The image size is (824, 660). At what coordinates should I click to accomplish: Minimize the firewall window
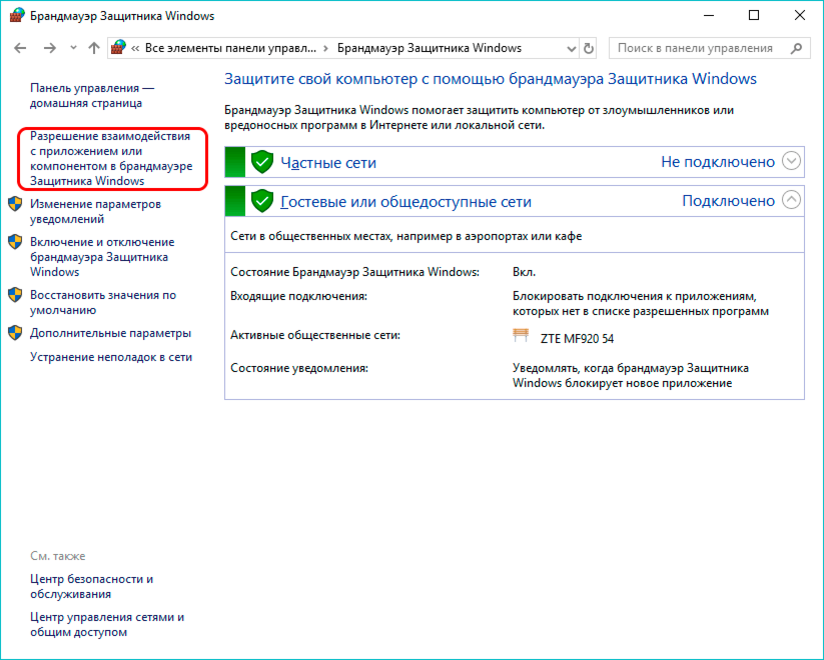709,15
